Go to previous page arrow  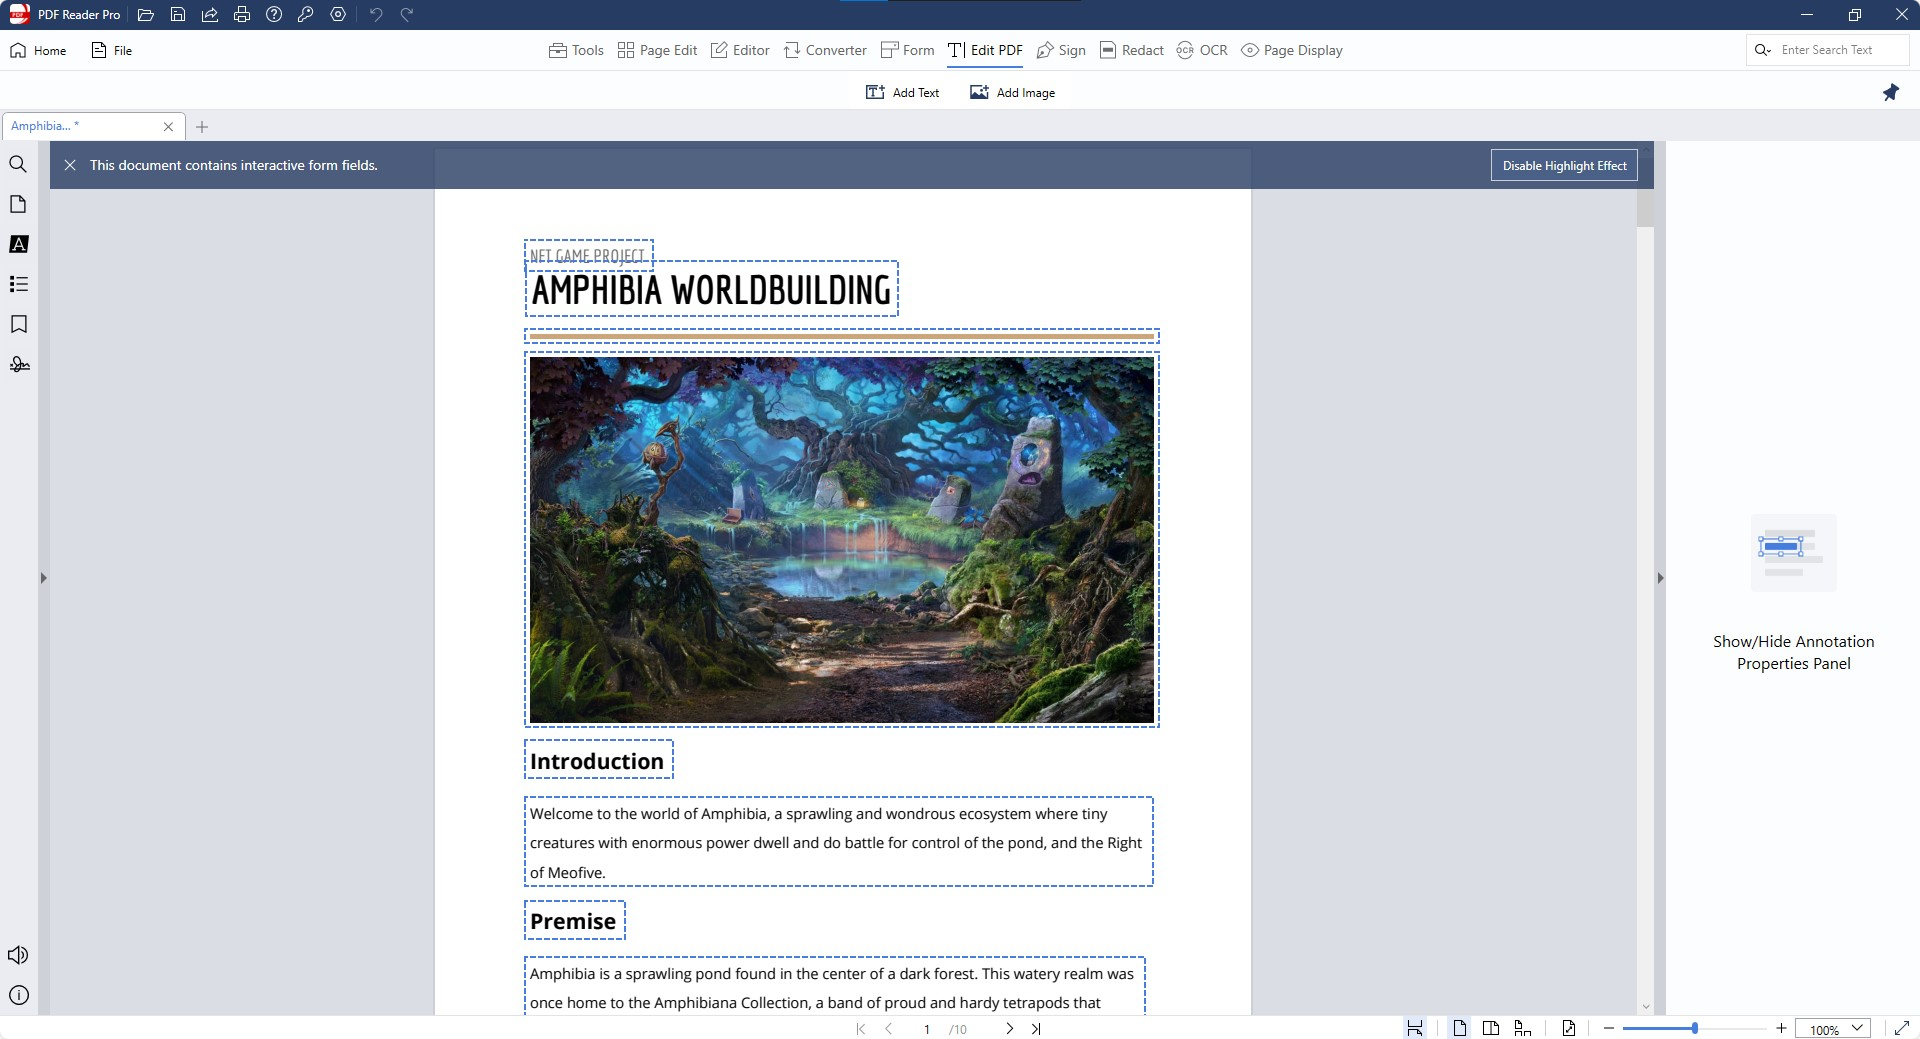888,1028
